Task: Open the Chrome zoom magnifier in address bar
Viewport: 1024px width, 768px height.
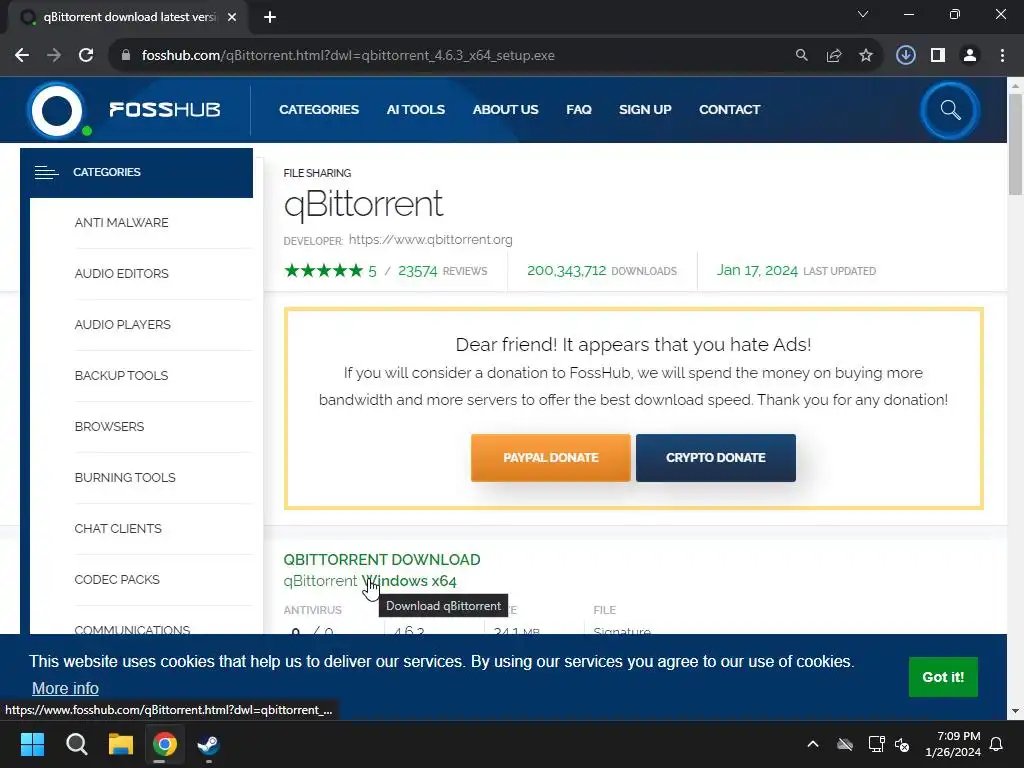Action: (801, 56)
